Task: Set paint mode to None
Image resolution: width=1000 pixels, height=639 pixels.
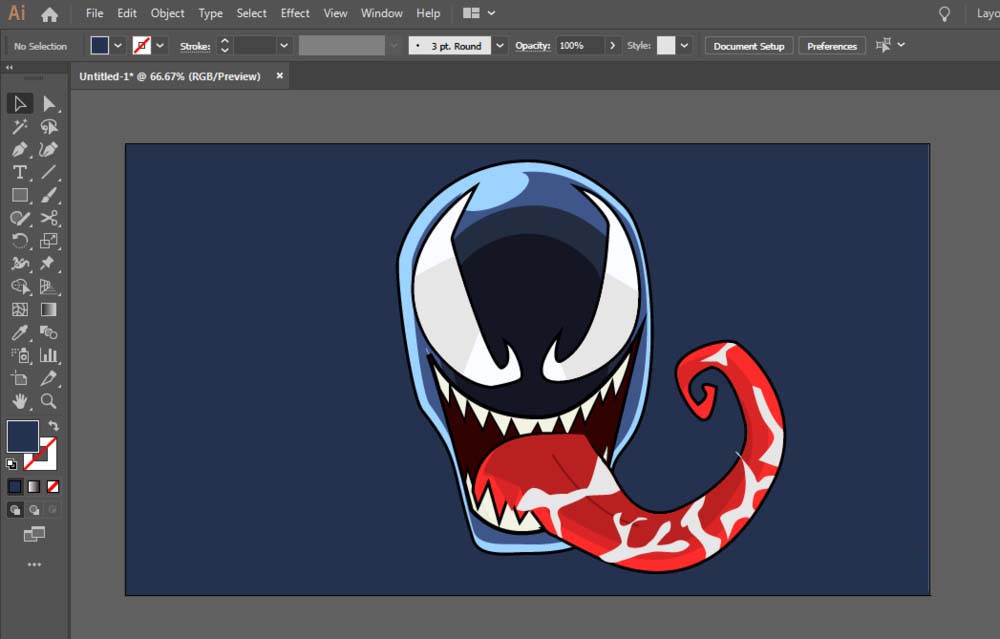Action: [x=53, y=487]
